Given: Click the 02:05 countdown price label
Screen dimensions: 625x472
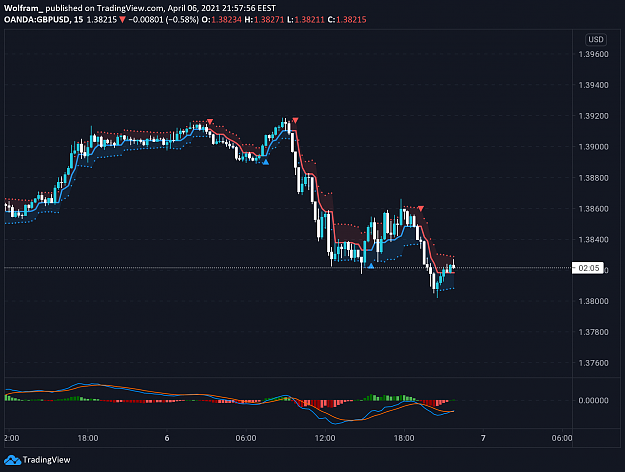Looking at the screenshot, I should point(588,268).
